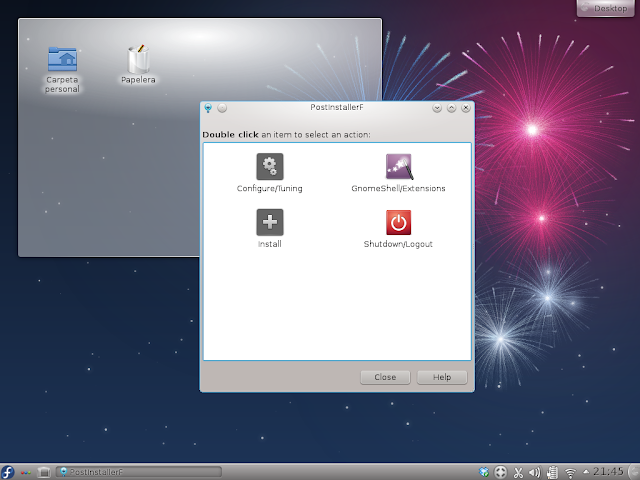Select the GnomeShell/Extensions wand icon
Viewport: 640px width, 480px height.
click(399, 167)
